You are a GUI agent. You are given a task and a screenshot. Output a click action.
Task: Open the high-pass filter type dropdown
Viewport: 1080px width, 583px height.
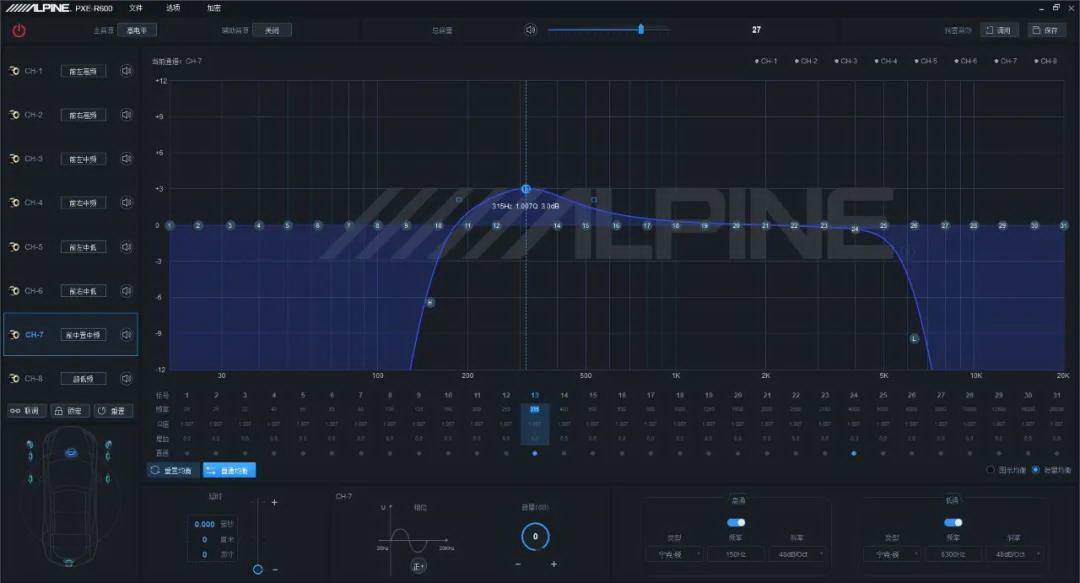coord(674,554)
